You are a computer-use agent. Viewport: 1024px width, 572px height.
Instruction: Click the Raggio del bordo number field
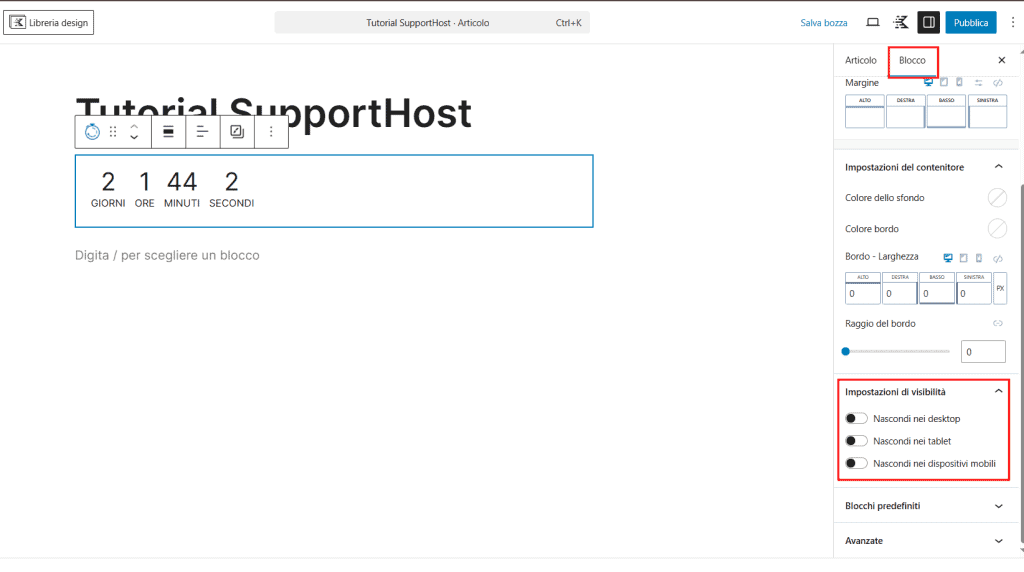pos(983,351)
